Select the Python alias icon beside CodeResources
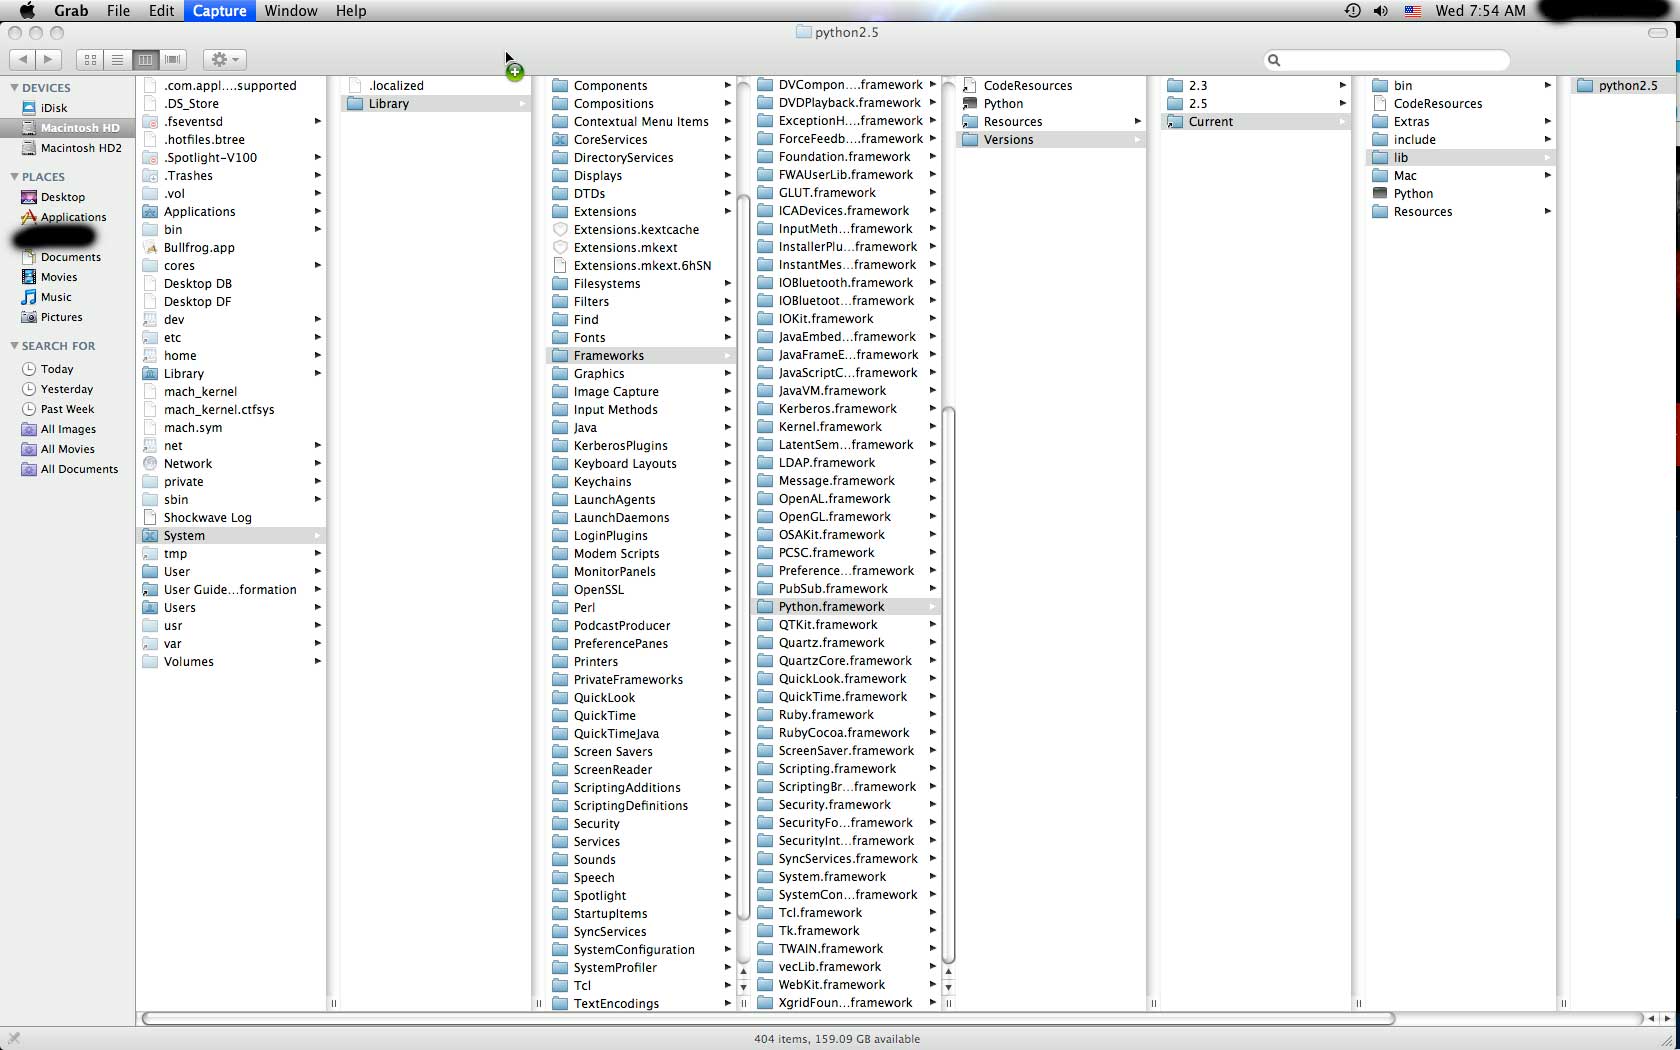Screen dimensions: 1680x1050 969,104
